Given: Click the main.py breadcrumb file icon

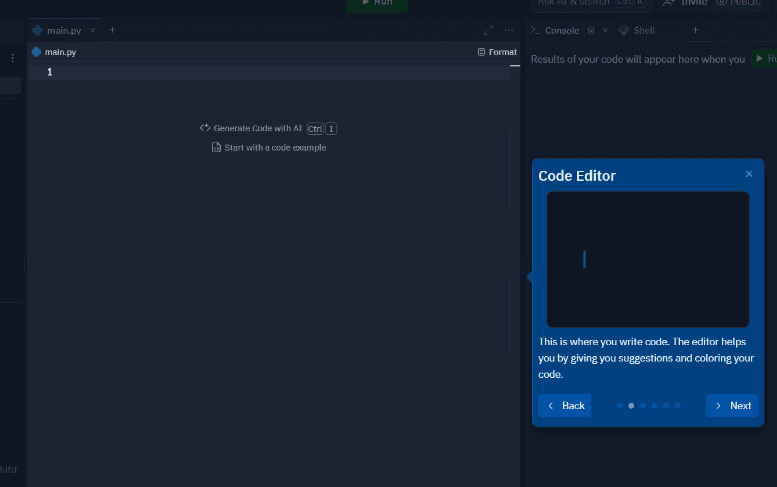Looking at the screenshot, I should [37, 52].
